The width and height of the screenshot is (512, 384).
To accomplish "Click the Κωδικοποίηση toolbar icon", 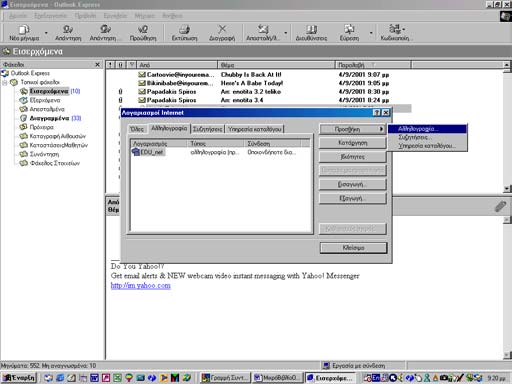I will 397,33.
